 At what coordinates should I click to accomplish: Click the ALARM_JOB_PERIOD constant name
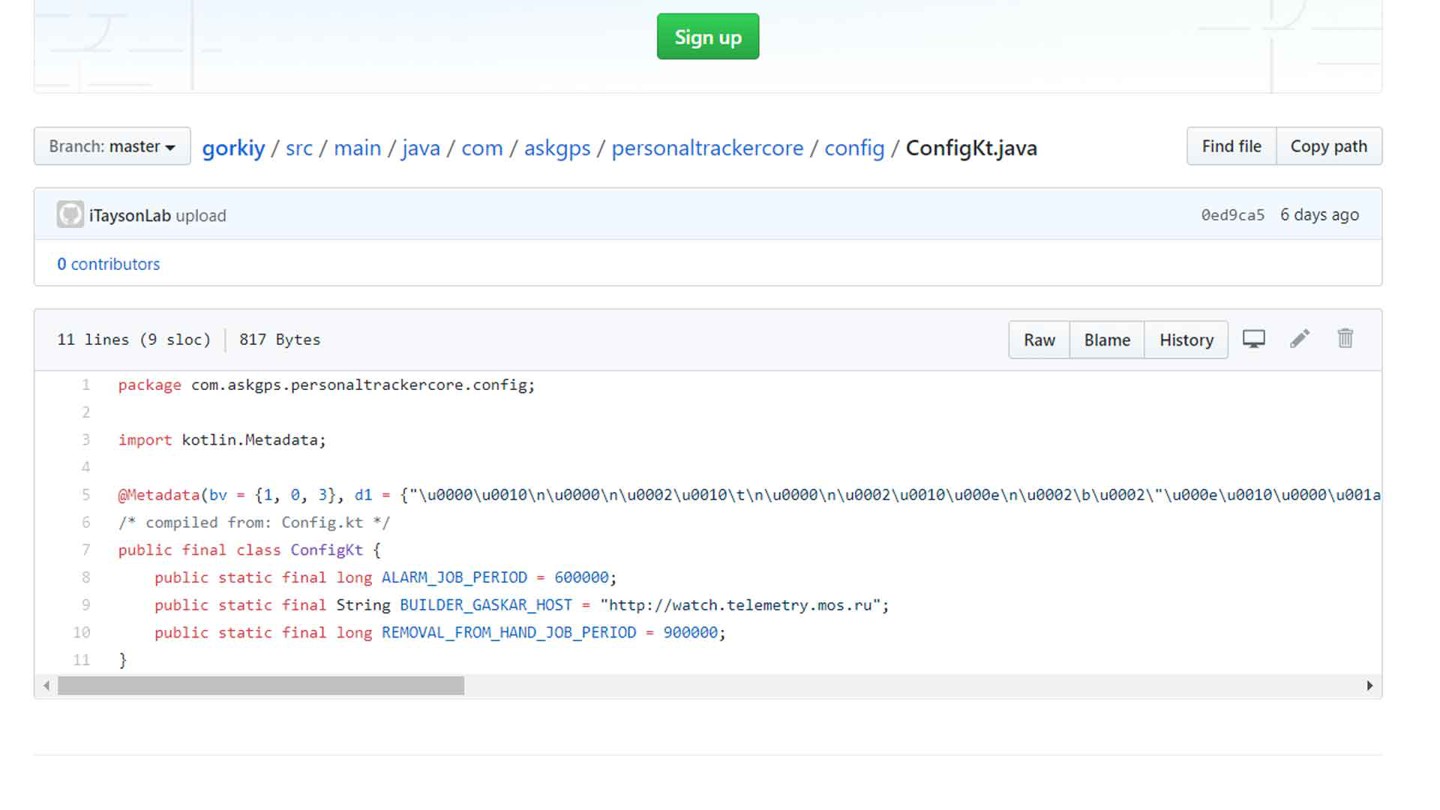[x=454, y=578]
